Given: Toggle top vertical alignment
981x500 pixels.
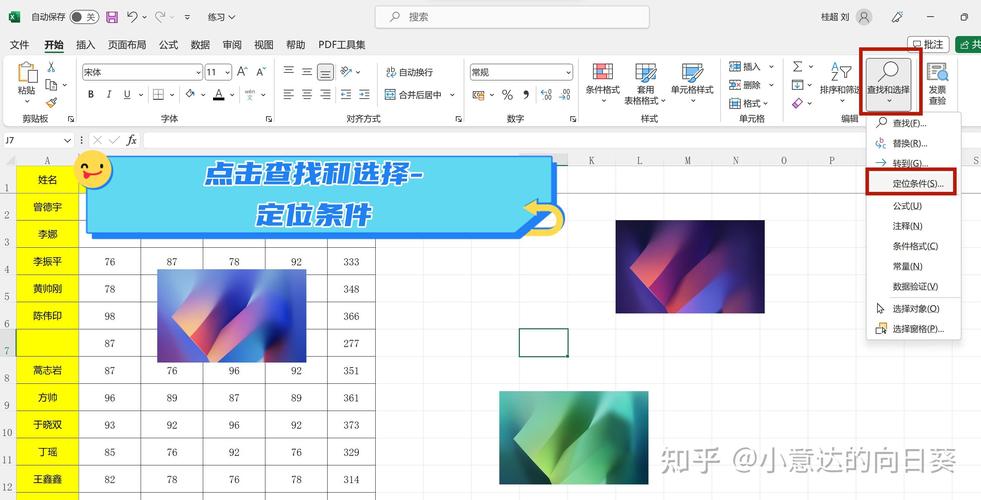Looking at the screenshot, I should click(x=288, y=72).
